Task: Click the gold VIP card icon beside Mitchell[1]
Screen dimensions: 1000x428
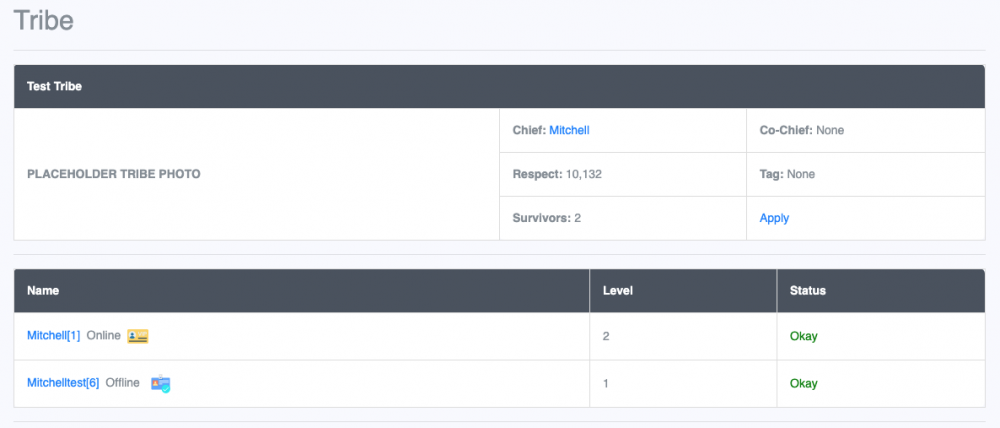Action: 138,336
